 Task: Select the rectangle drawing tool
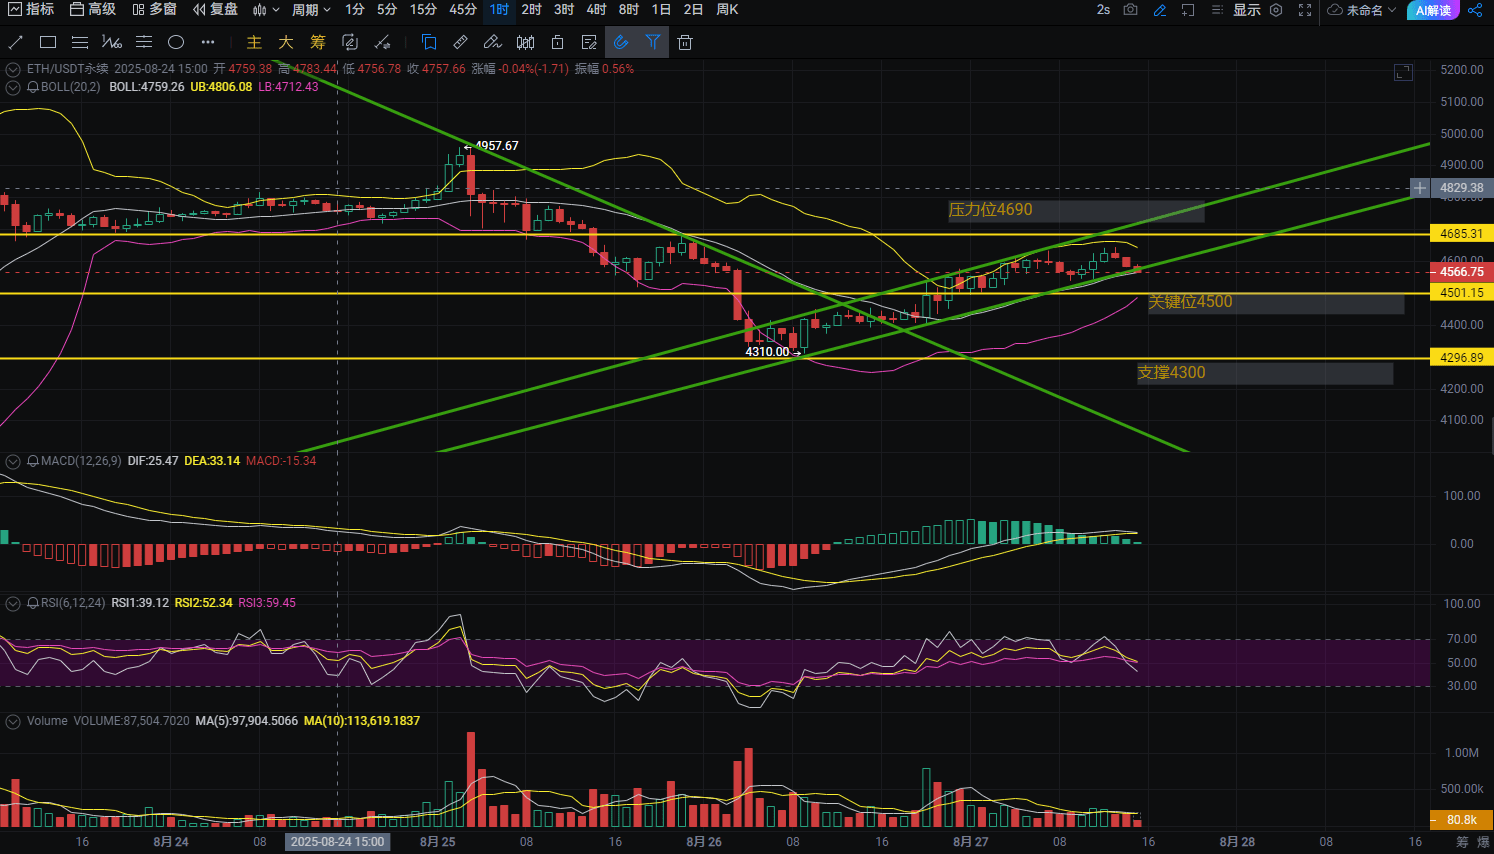click(47, 42)
